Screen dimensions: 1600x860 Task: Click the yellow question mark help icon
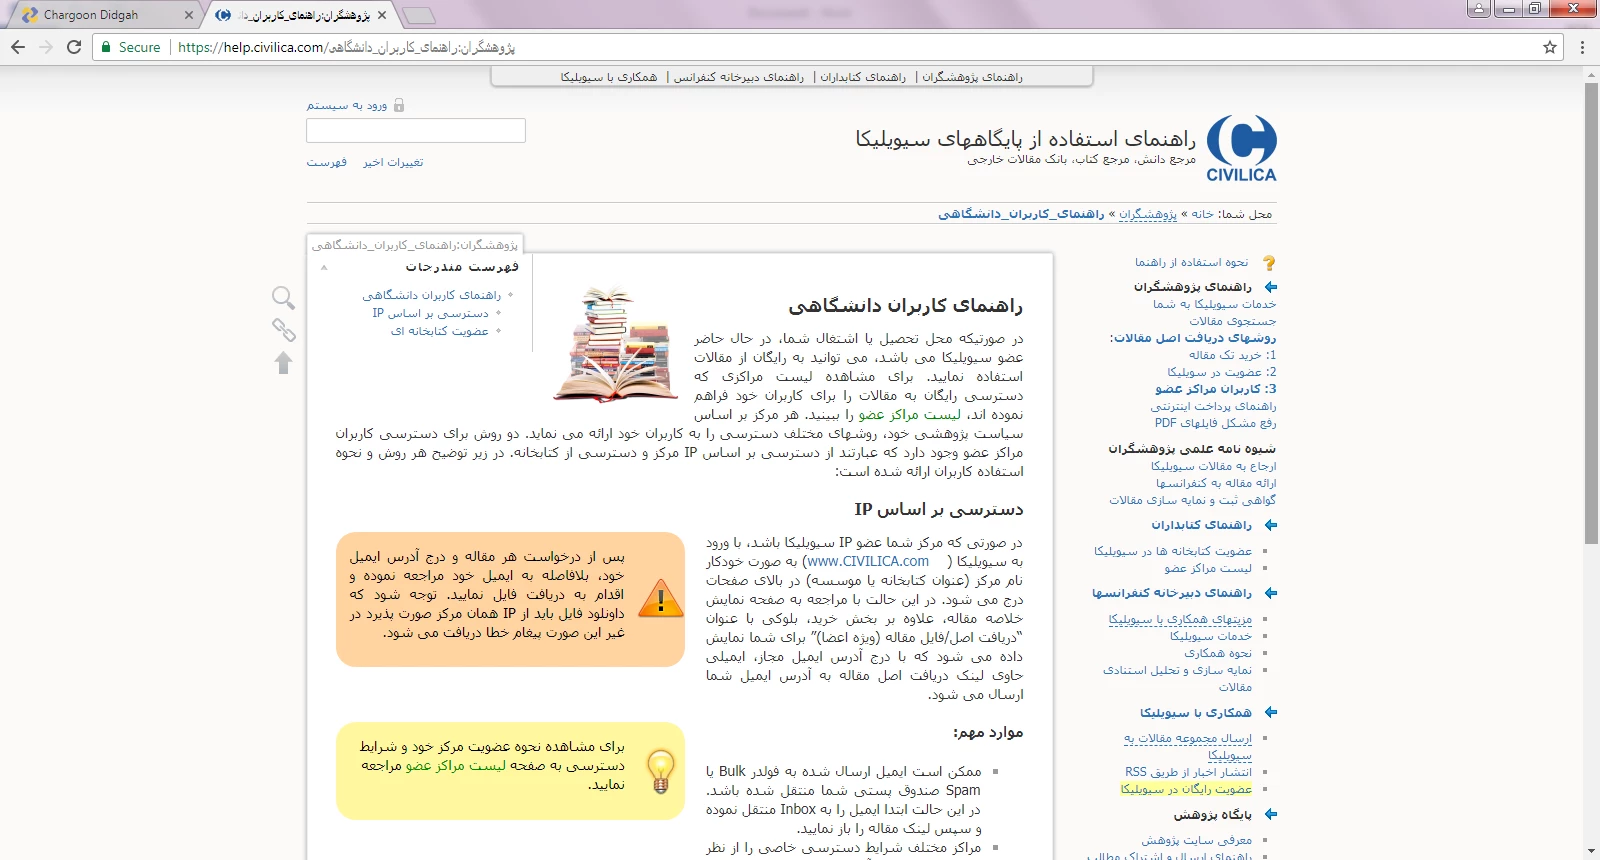tap(1269, 263)
